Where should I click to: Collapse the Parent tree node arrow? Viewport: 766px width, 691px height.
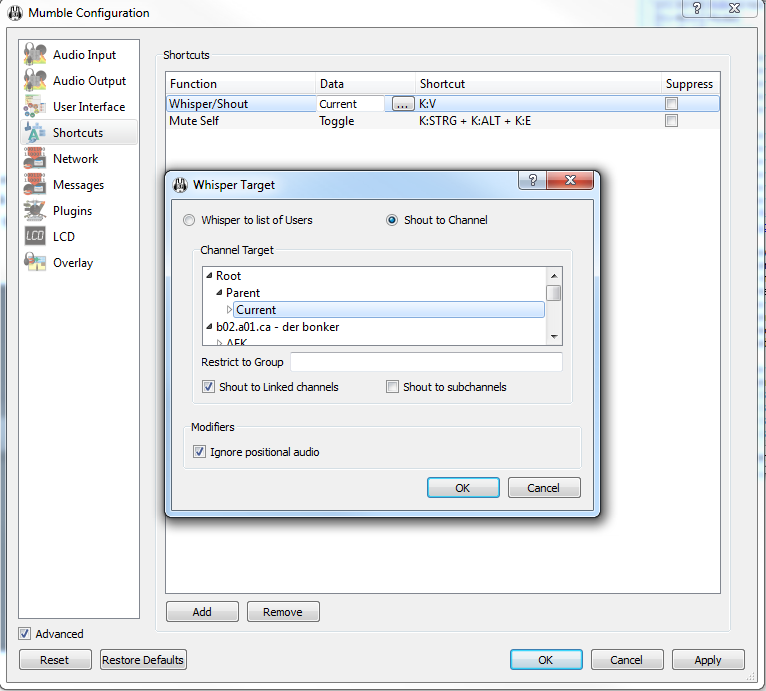(219, 292)
